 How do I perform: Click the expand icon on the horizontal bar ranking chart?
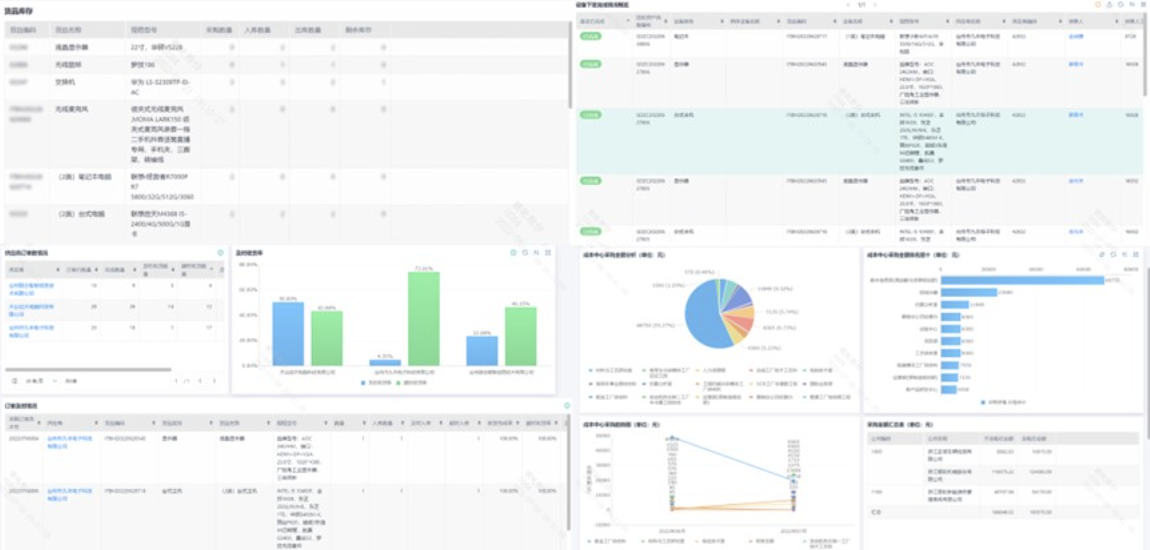pyautogui.click(x=1136, y=254)
